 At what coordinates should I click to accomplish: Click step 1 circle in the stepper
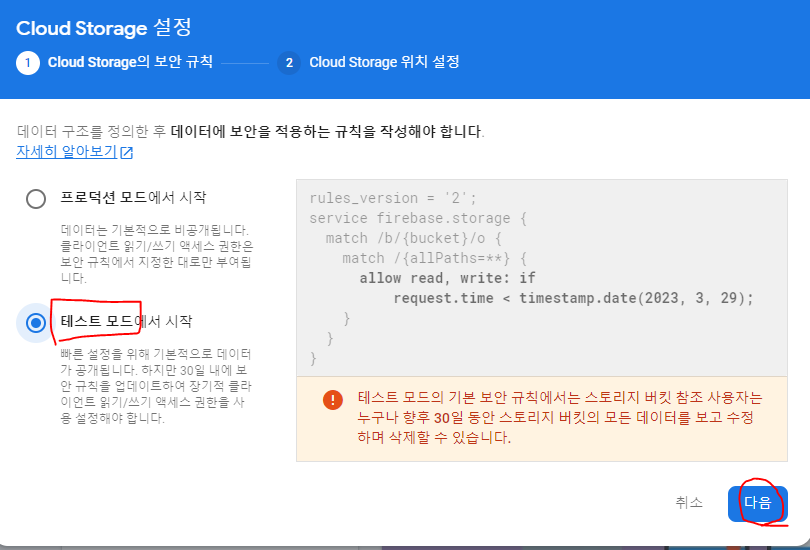pyautogui.click(x=28, y=63)
